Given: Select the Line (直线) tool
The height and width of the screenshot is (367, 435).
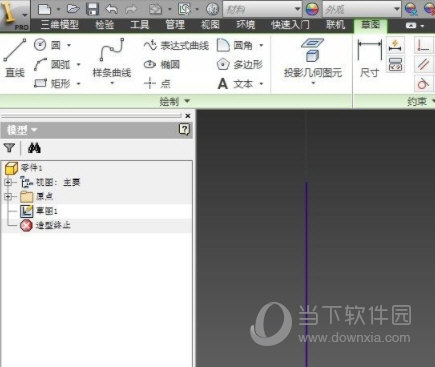Looking at the screenshot, I should [x=15, y=58].
